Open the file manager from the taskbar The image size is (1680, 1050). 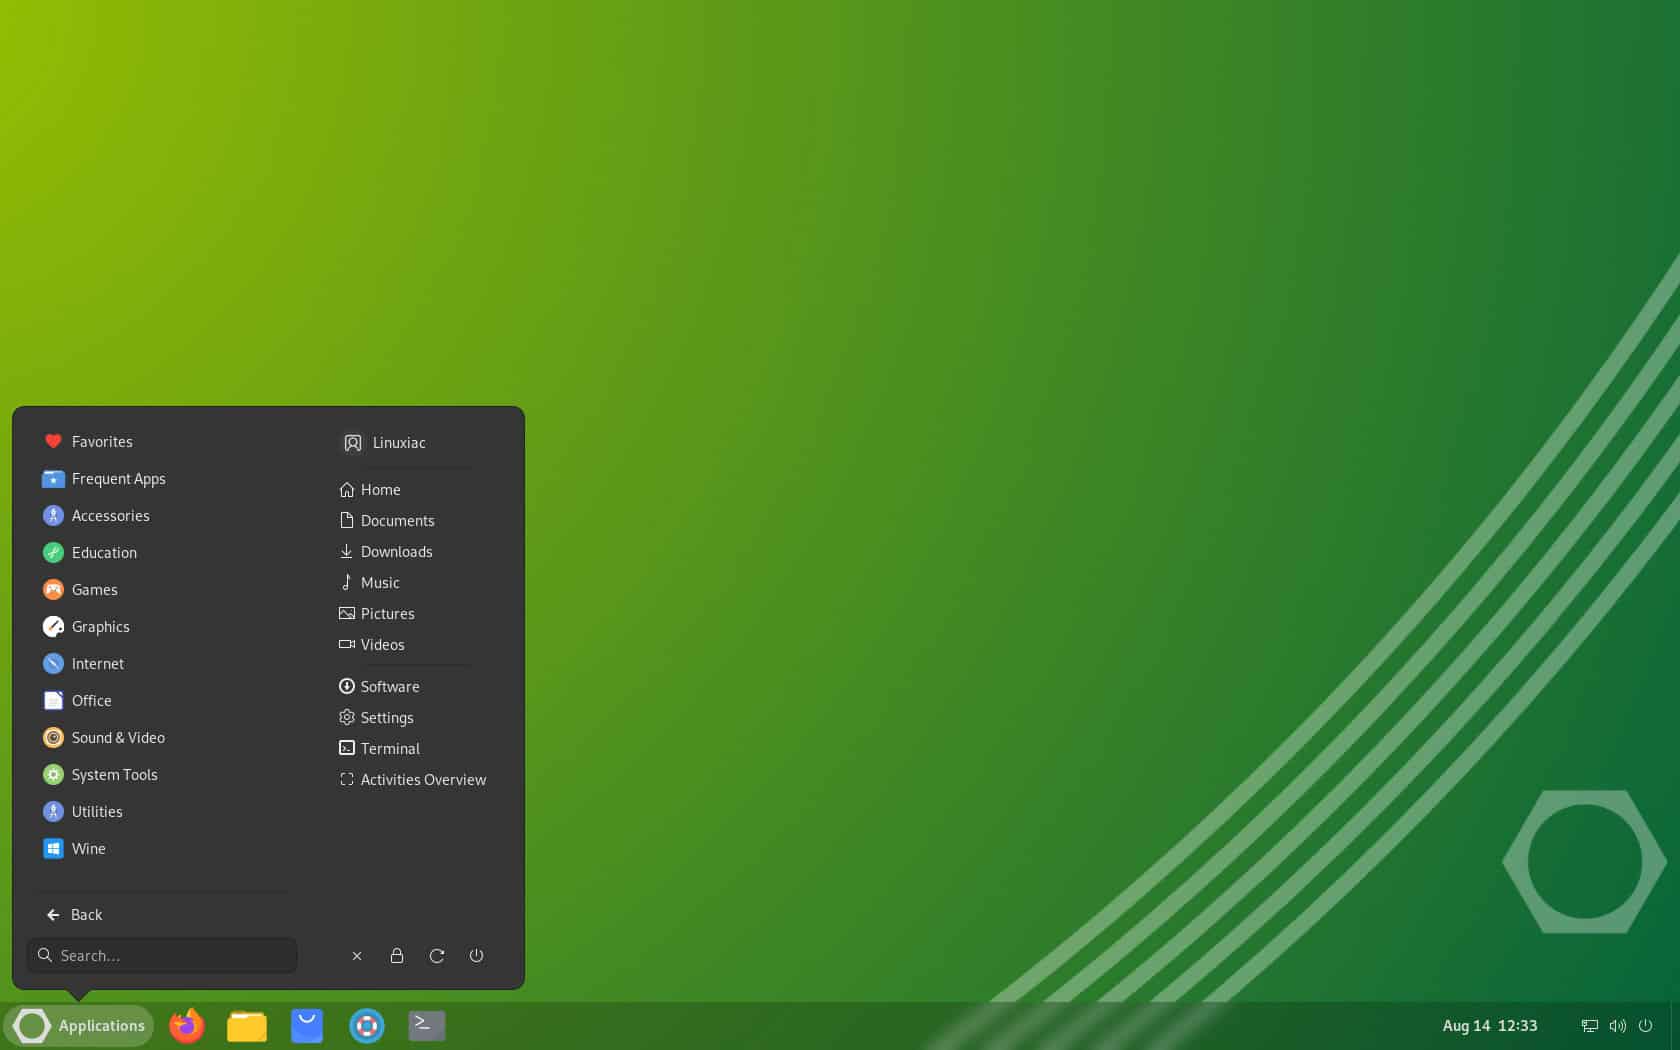tap(246, 1025)
